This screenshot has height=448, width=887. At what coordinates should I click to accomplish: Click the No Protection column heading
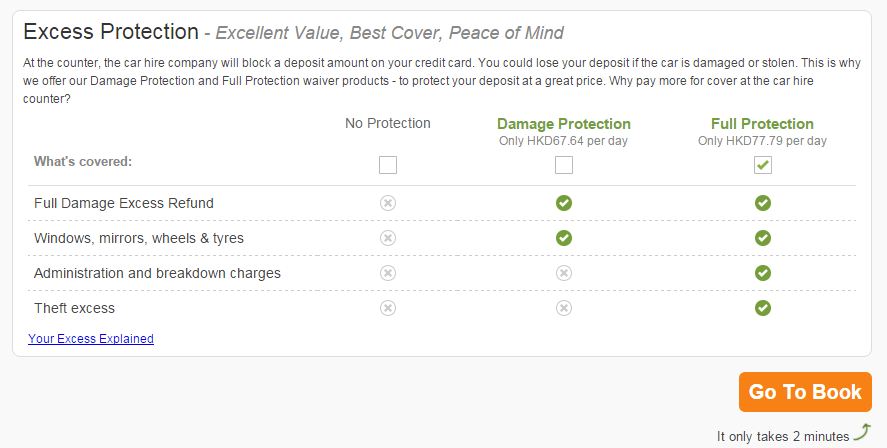[x=387, y=123]
